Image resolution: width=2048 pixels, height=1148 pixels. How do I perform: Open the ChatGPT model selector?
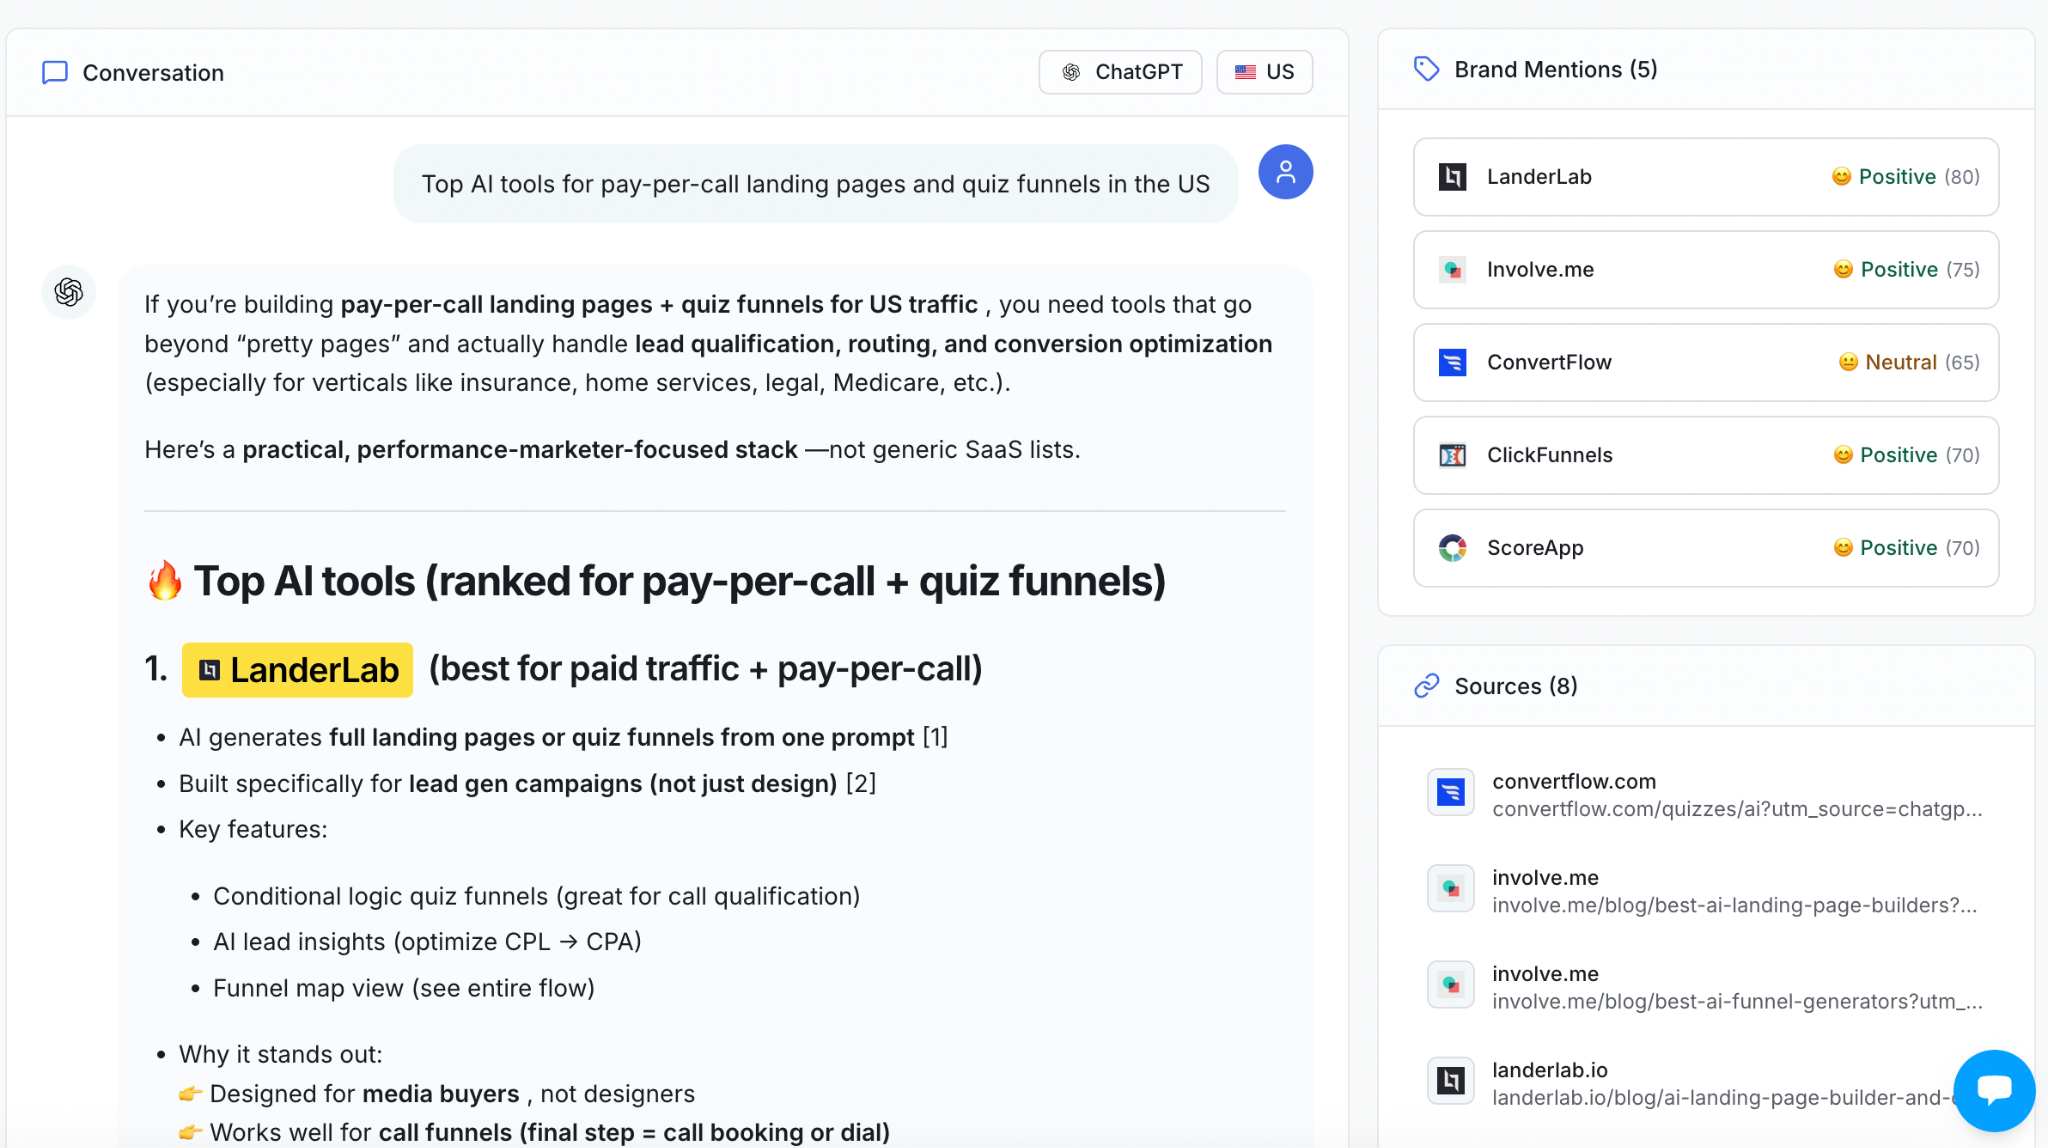tap(1120, 72)
